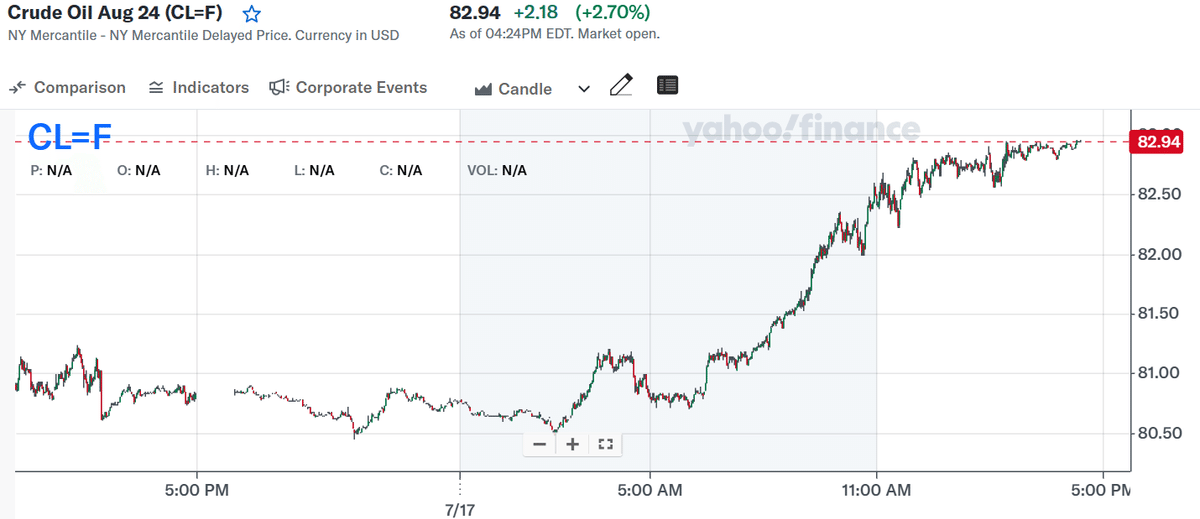Click the 82.50 price axis label
The width and height of the screenshot is (1200, 519).
[1160, 194]
